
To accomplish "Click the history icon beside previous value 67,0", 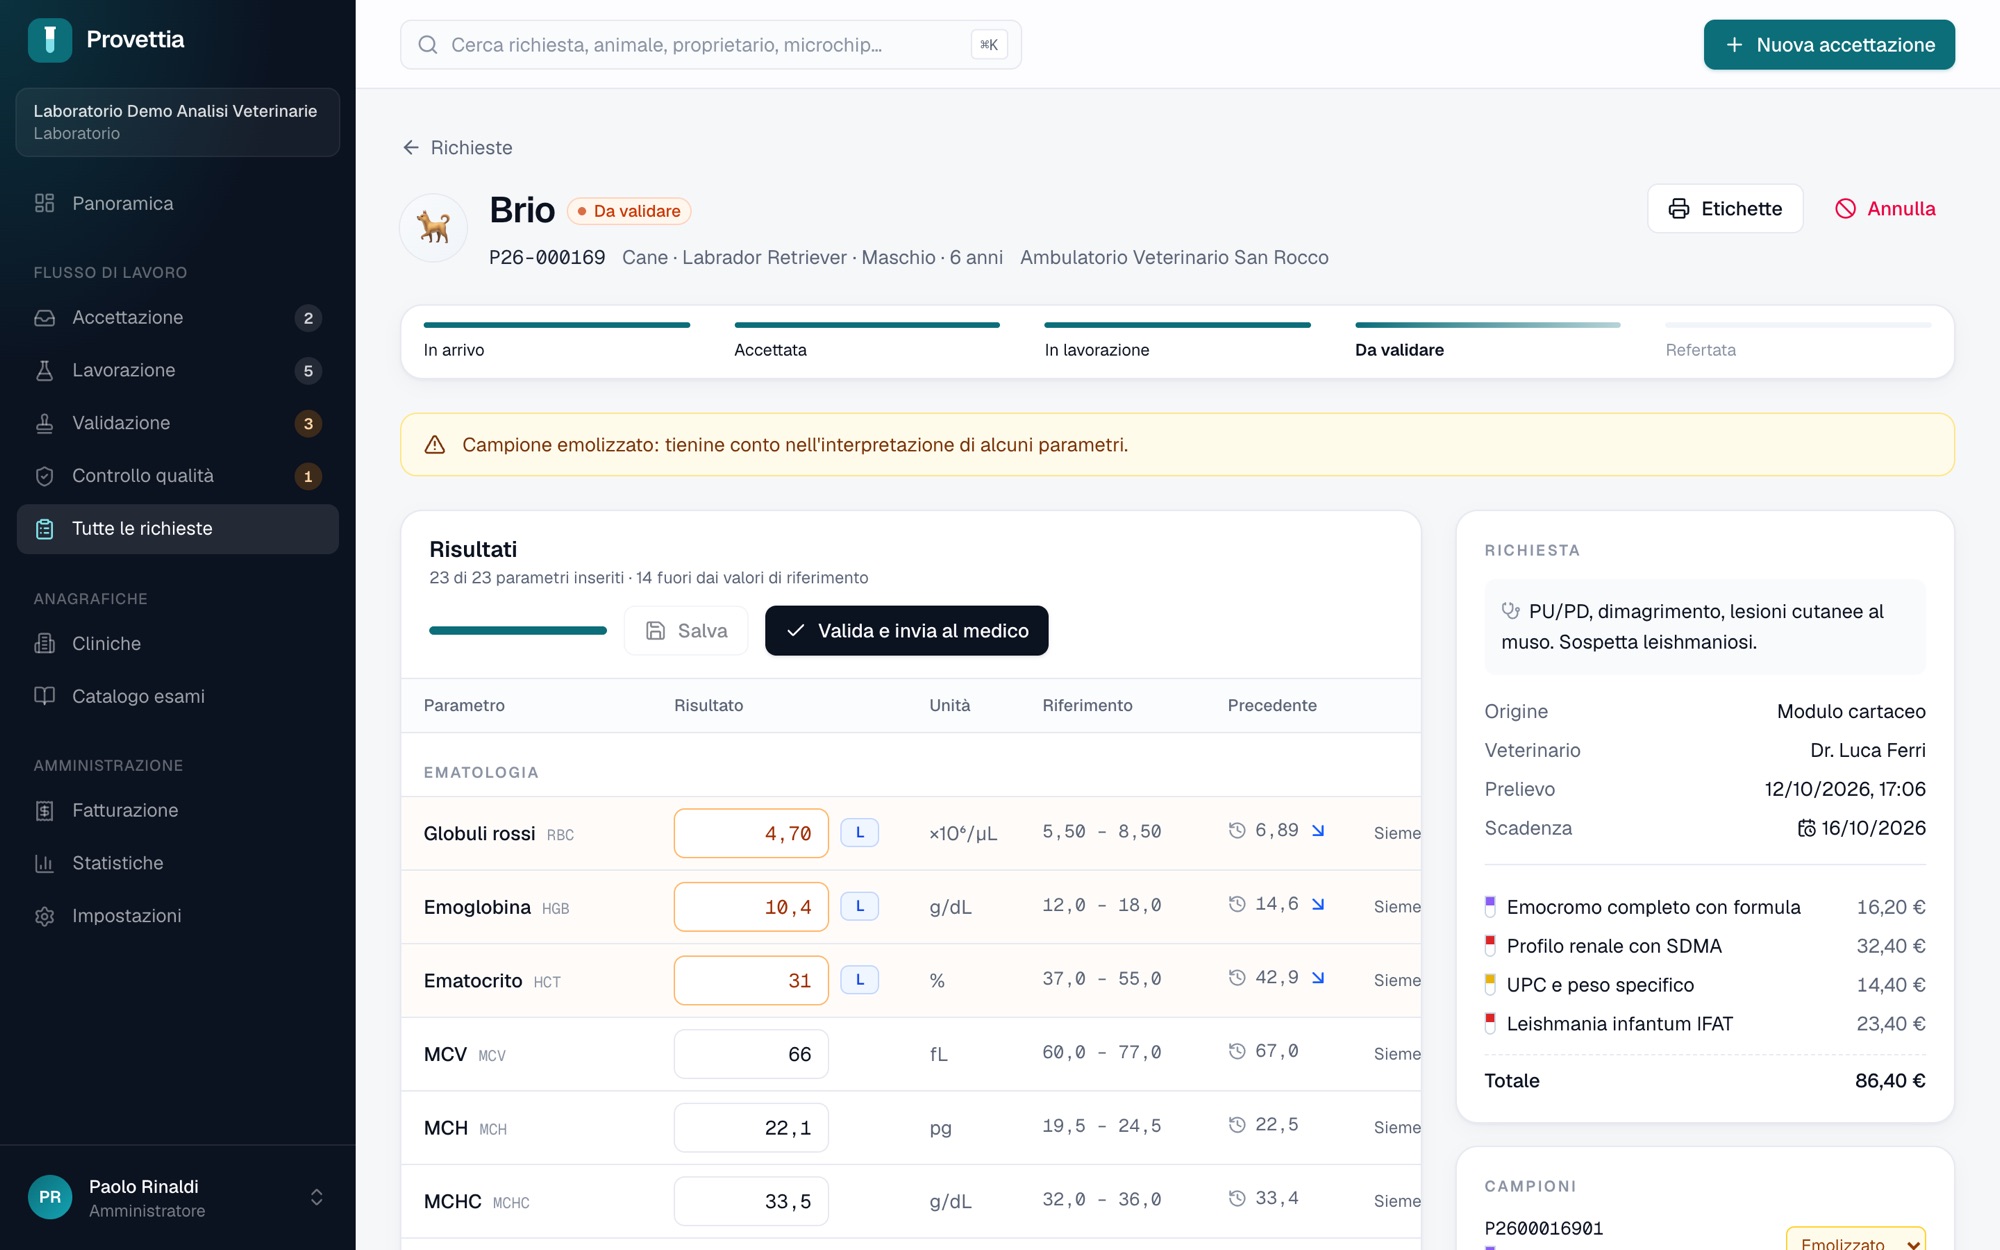I will 1237,1051.
